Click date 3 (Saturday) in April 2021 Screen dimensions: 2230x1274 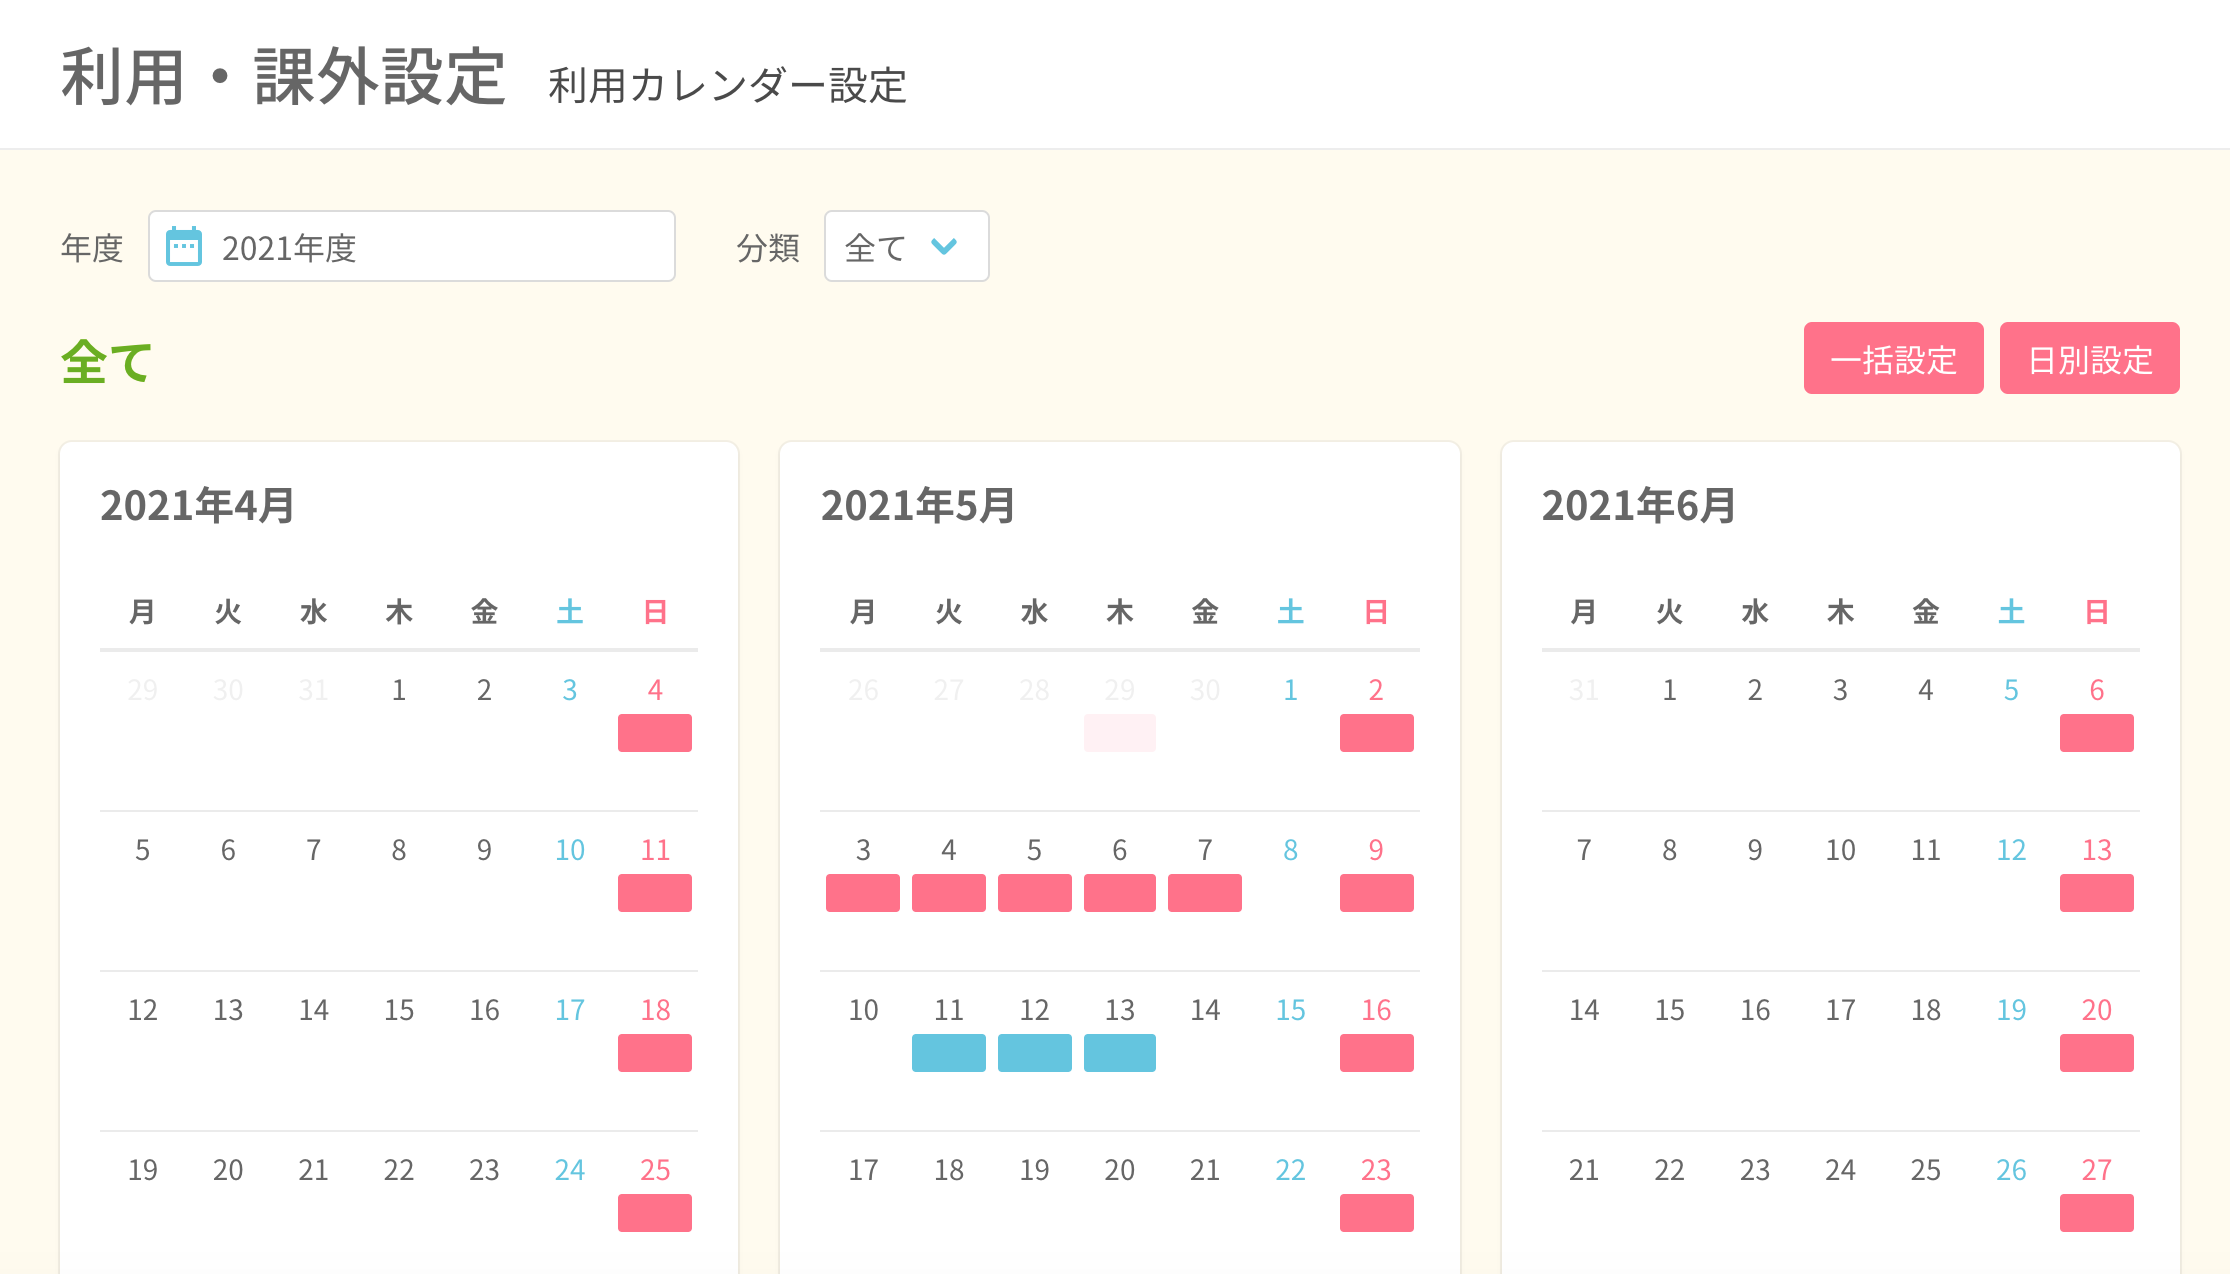[570, 690]
